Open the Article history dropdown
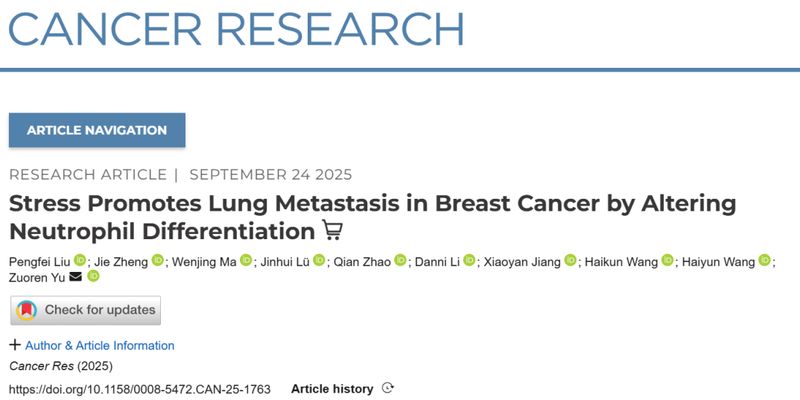Screen dimensions: 800x400 click(332, 388)
